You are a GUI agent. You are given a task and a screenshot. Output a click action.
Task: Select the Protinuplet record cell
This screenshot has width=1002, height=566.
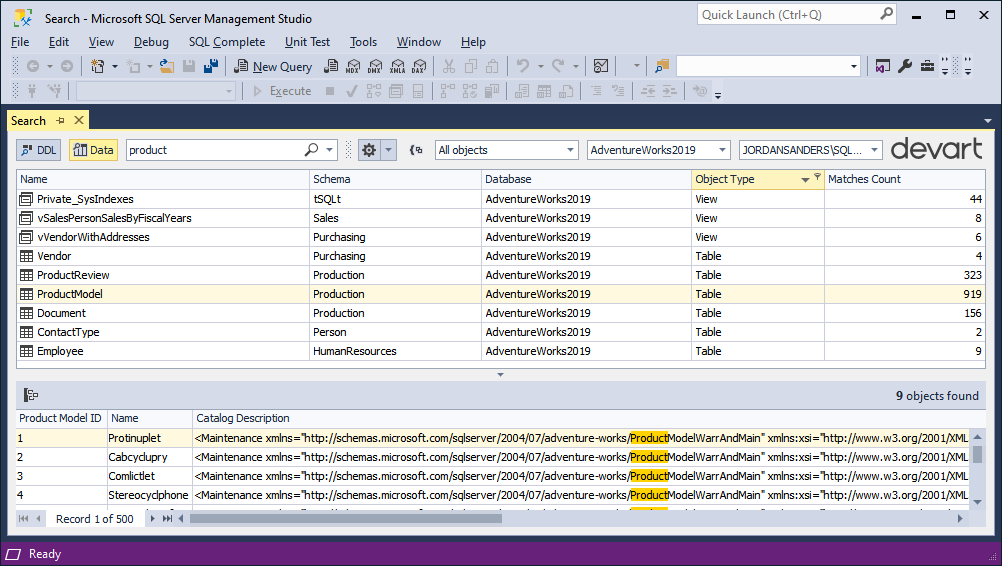149,438
